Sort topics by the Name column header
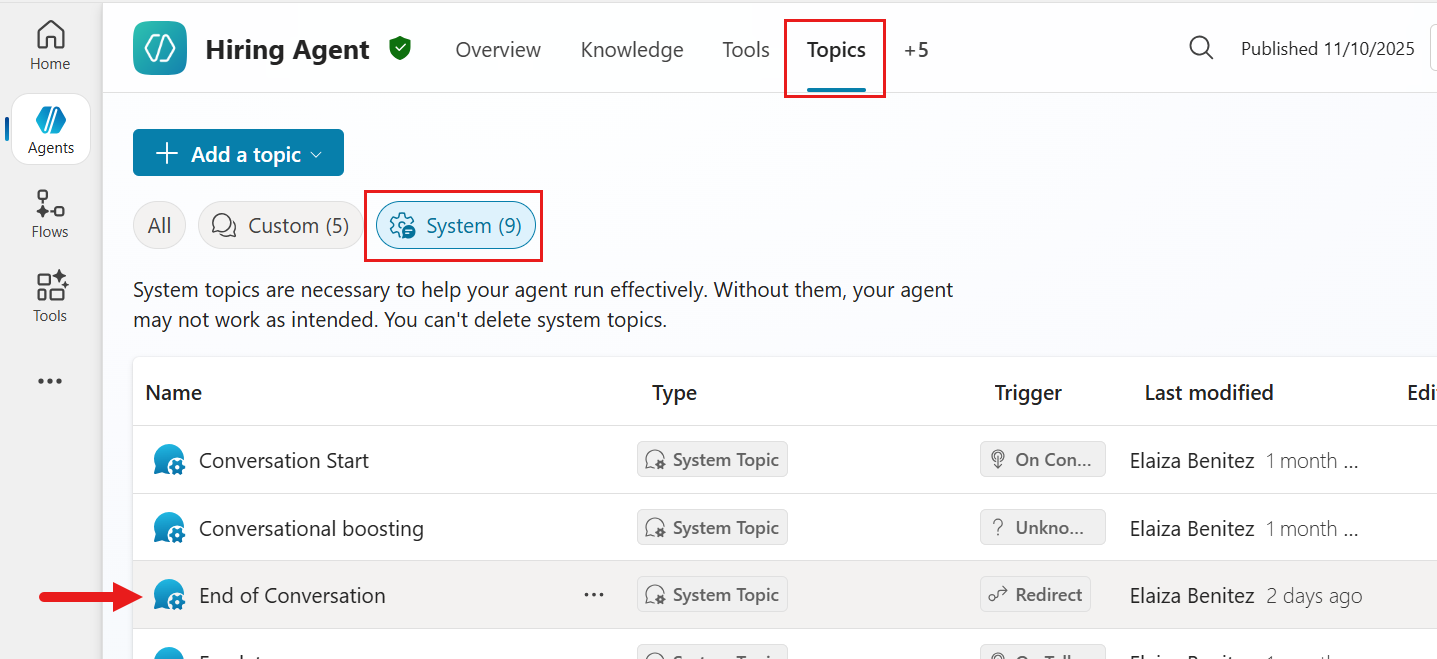This screenshot has width=1437, height=659. click(x=173, y=392)
